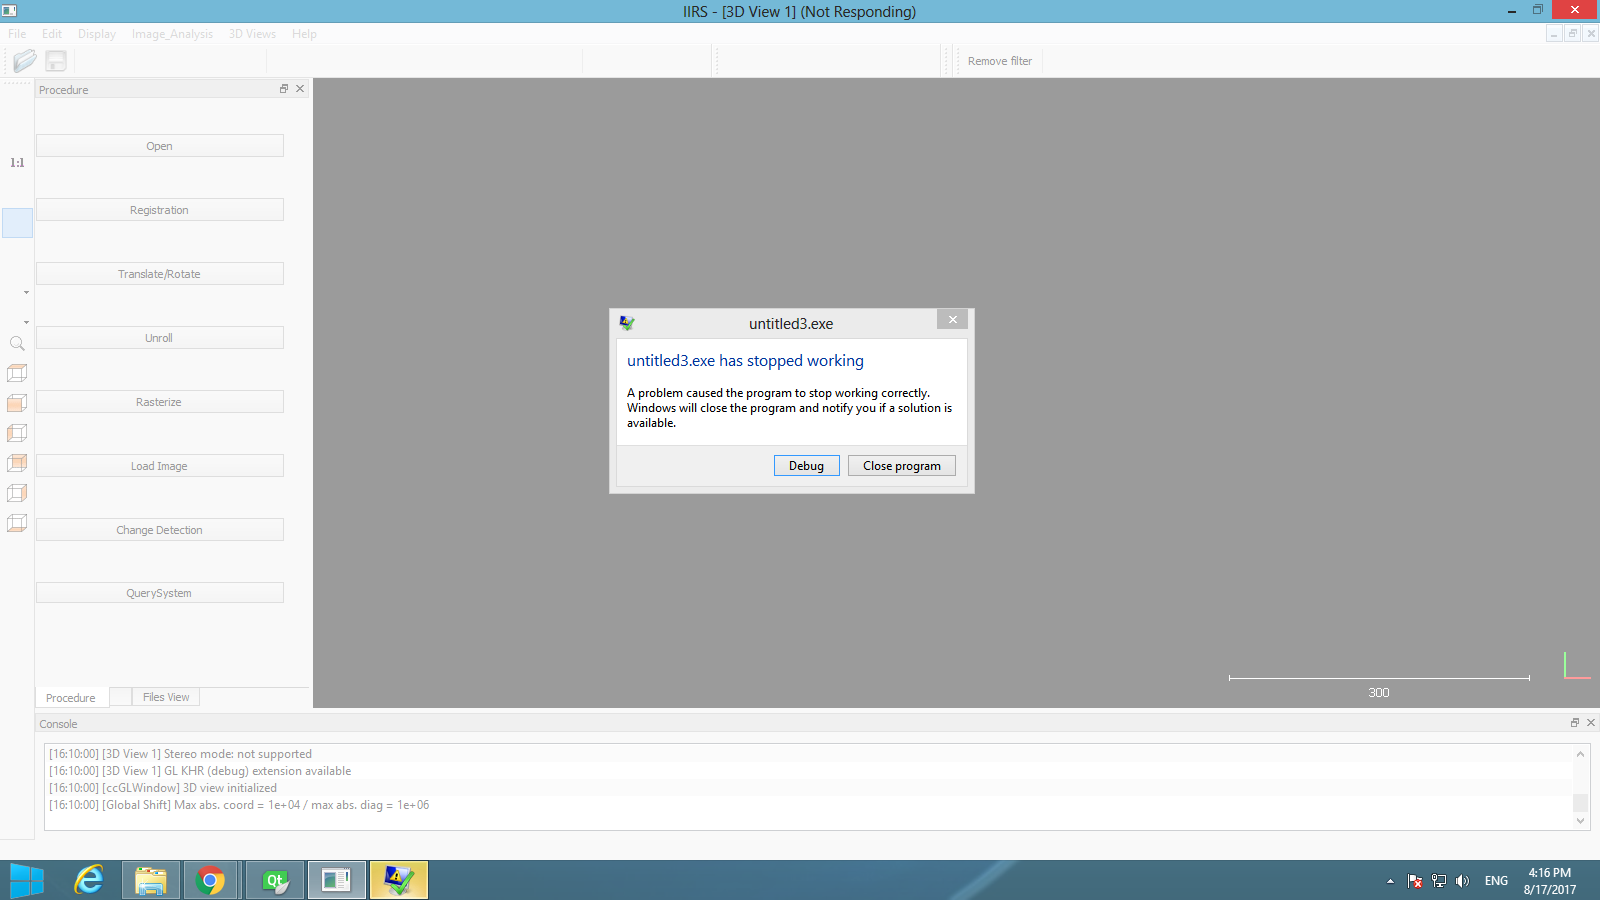This screenshot has height=900, width=1600.
Task: Float the Procedure panel using its undock button
Action: click(x=284, y=89)
